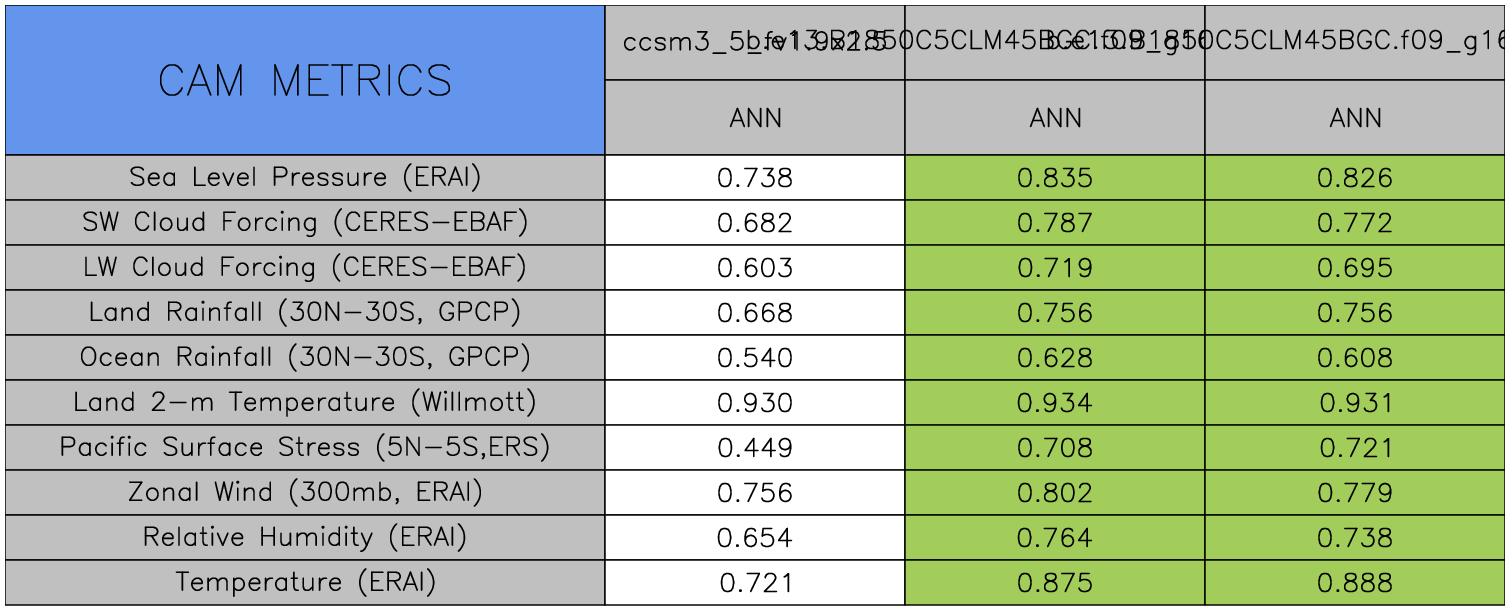
Task: Click the last ANN column subheader
Action: tap(1355, 119)
